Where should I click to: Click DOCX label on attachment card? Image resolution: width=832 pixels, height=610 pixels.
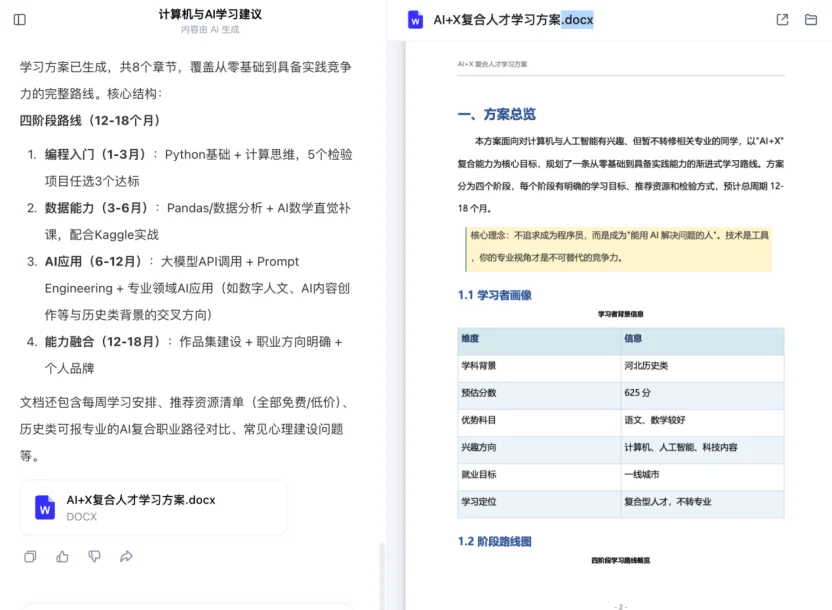tap(82, 517)
